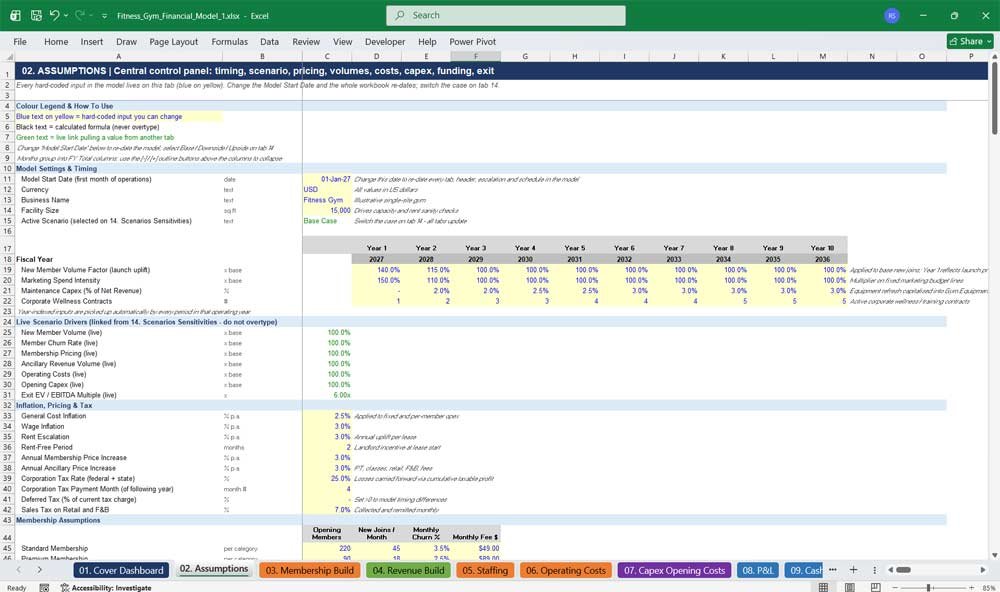This screenshot has width=1000, height=592.
Task: Click the zoom slider handle
Action: 929,588
